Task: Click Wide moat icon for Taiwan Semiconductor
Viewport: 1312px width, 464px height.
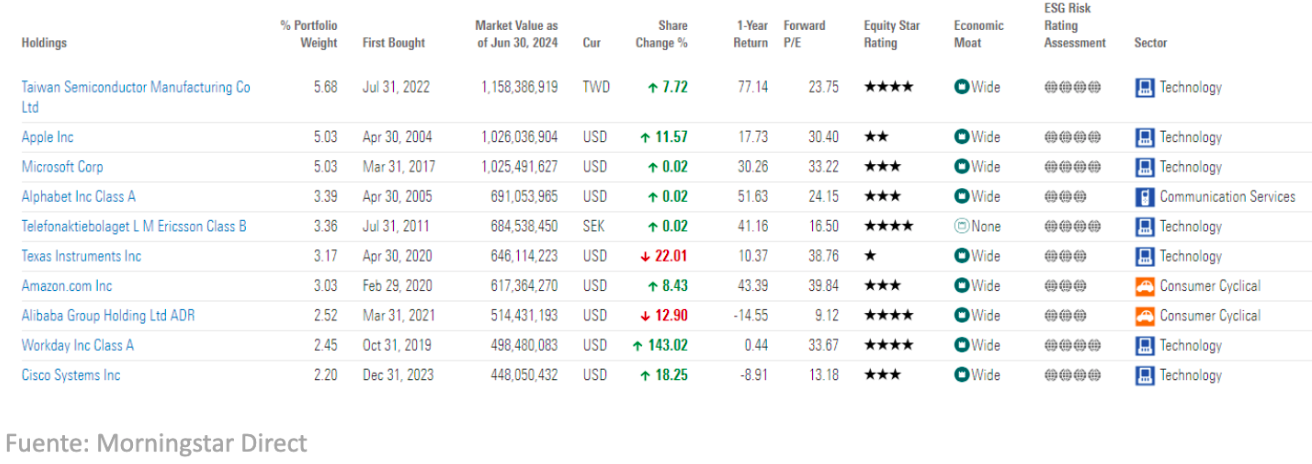Action: pos(962,88)
